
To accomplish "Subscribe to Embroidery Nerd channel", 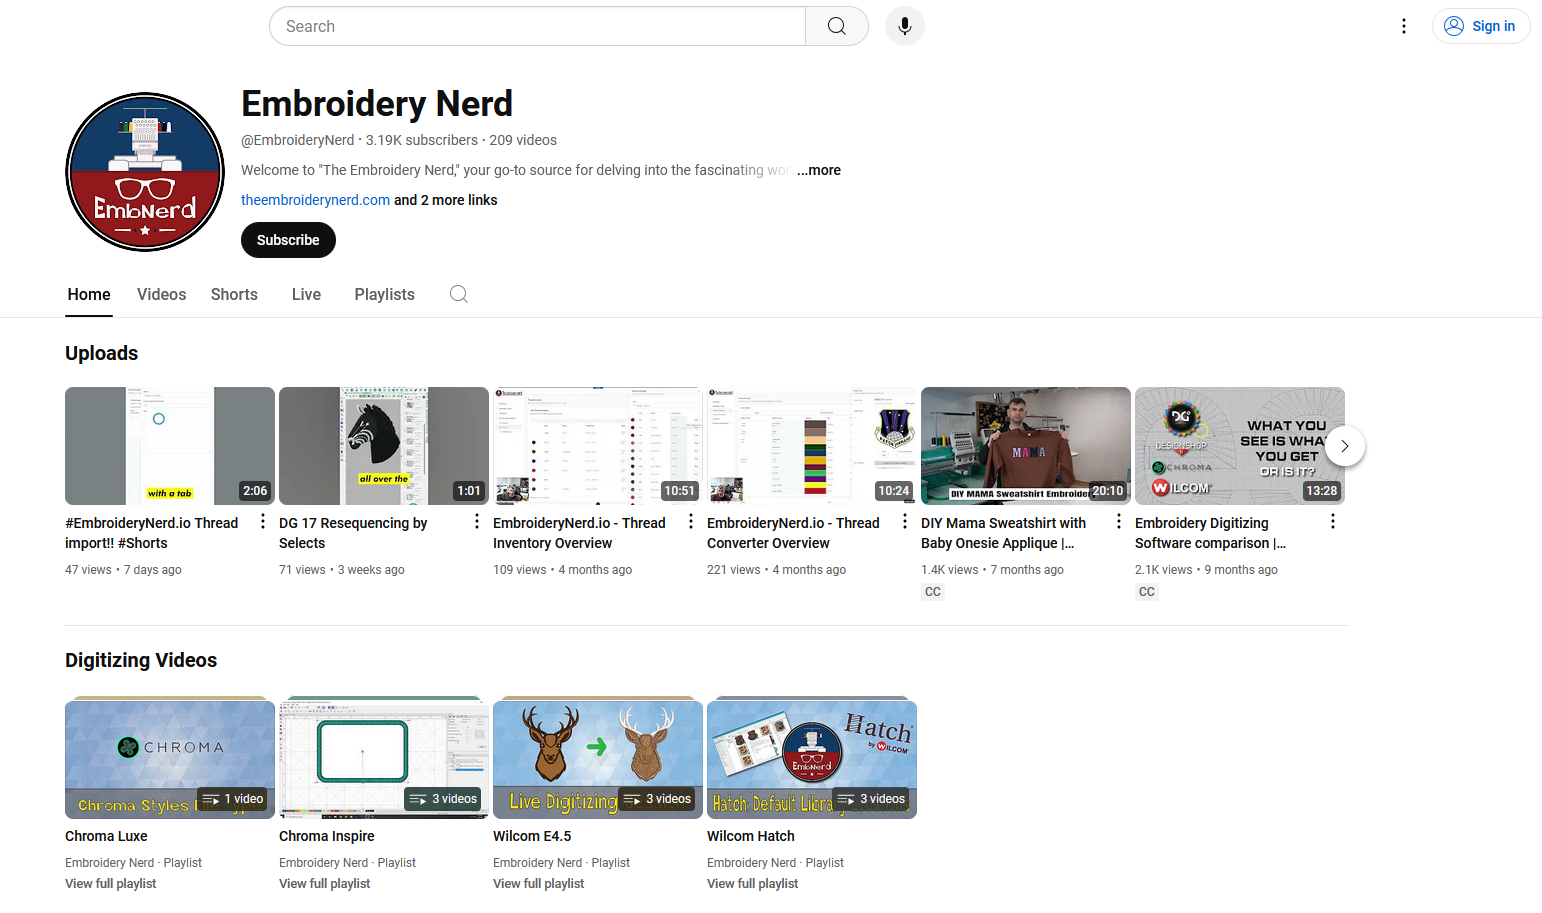I will [288, 240].
